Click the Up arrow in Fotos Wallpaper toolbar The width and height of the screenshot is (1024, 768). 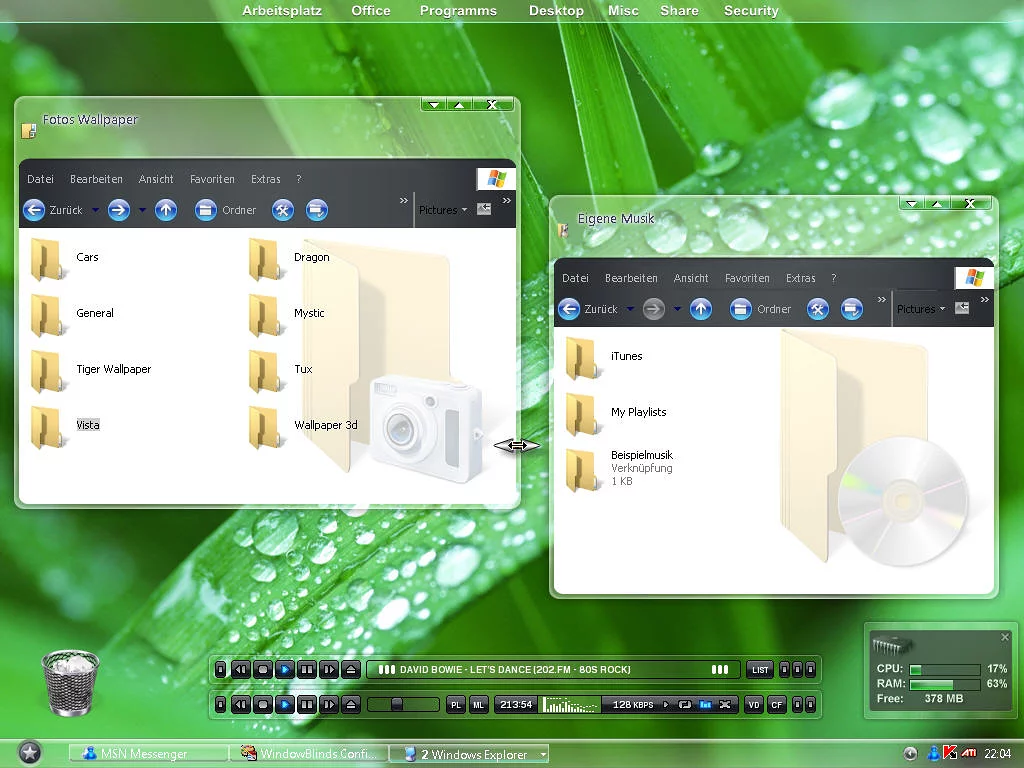coord(166,210)
